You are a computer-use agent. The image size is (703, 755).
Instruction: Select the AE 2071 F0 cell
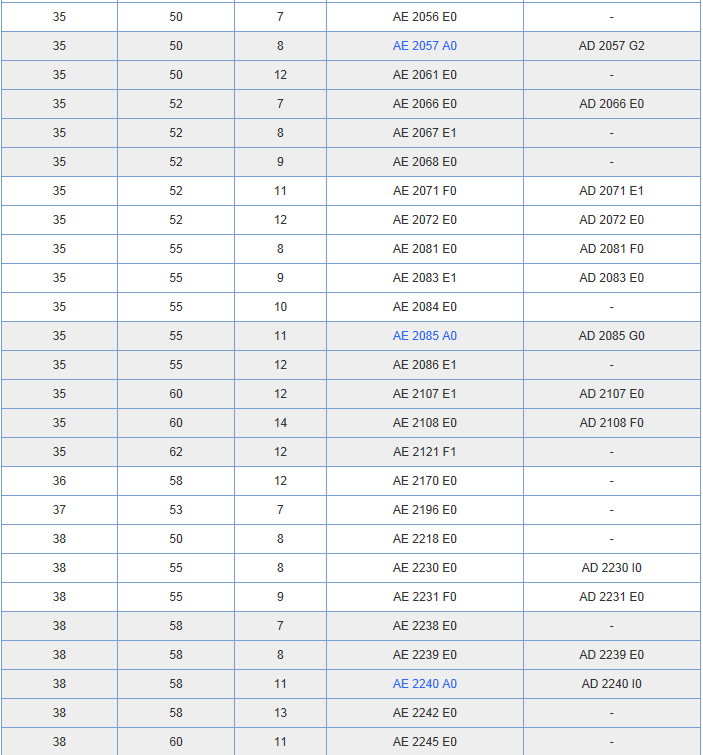(x=424, y=191)
